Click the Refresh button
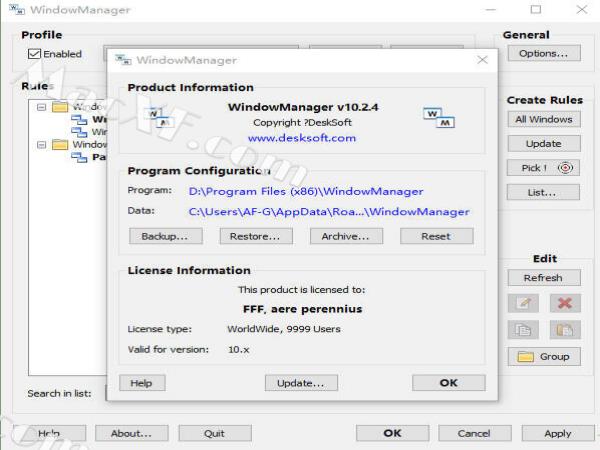 coord(544,278)
